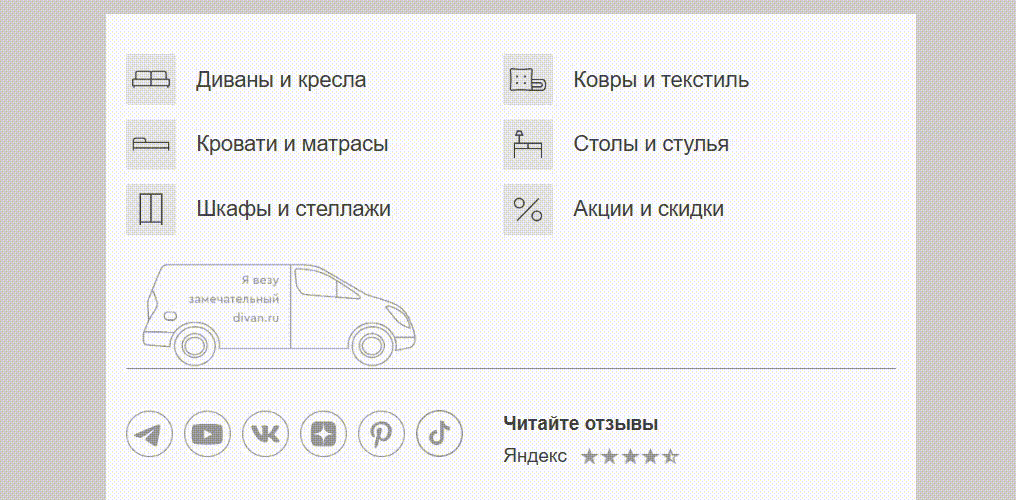The image size is (1016, 500).
Task: Open the VK social icon
Action: tap(266, 434)
